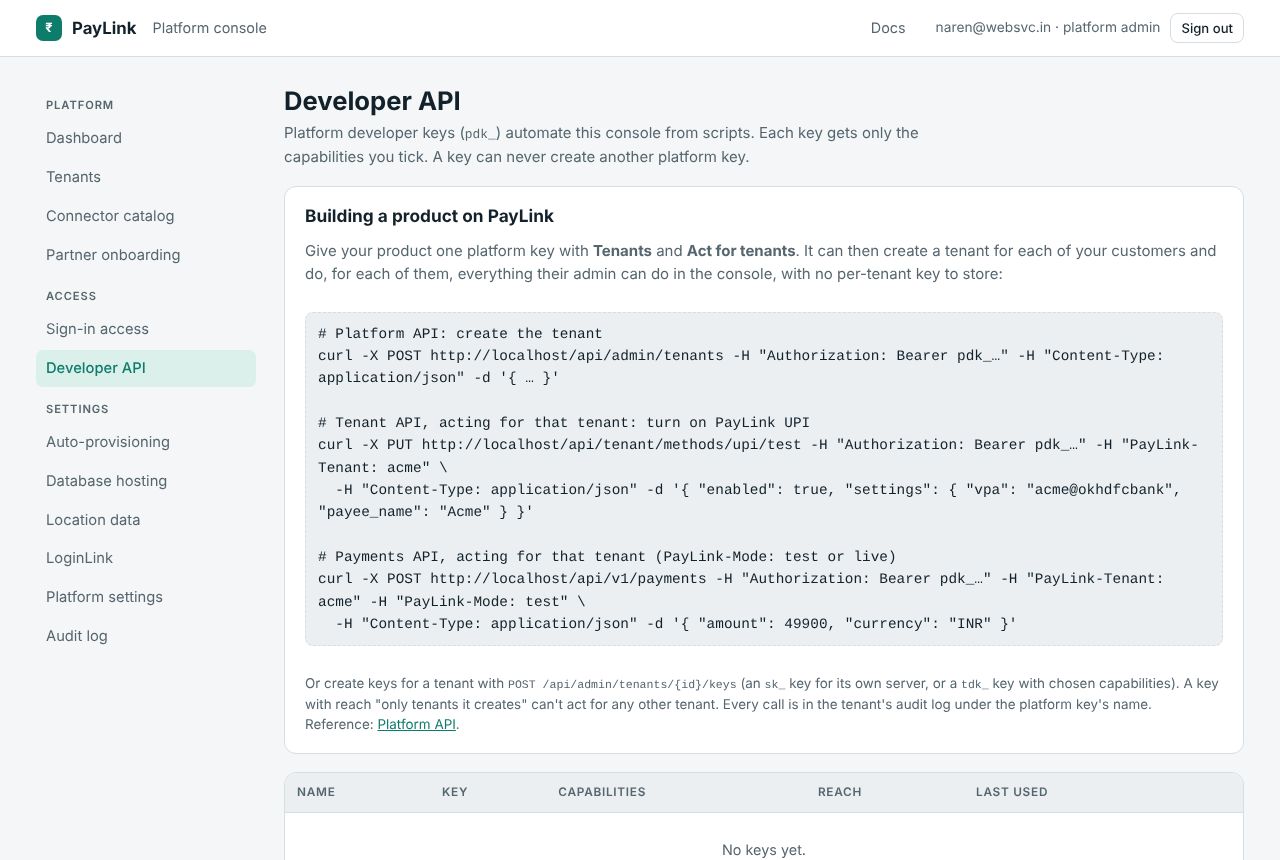
Task: Click the Reach column header
Action: (840, 792)
